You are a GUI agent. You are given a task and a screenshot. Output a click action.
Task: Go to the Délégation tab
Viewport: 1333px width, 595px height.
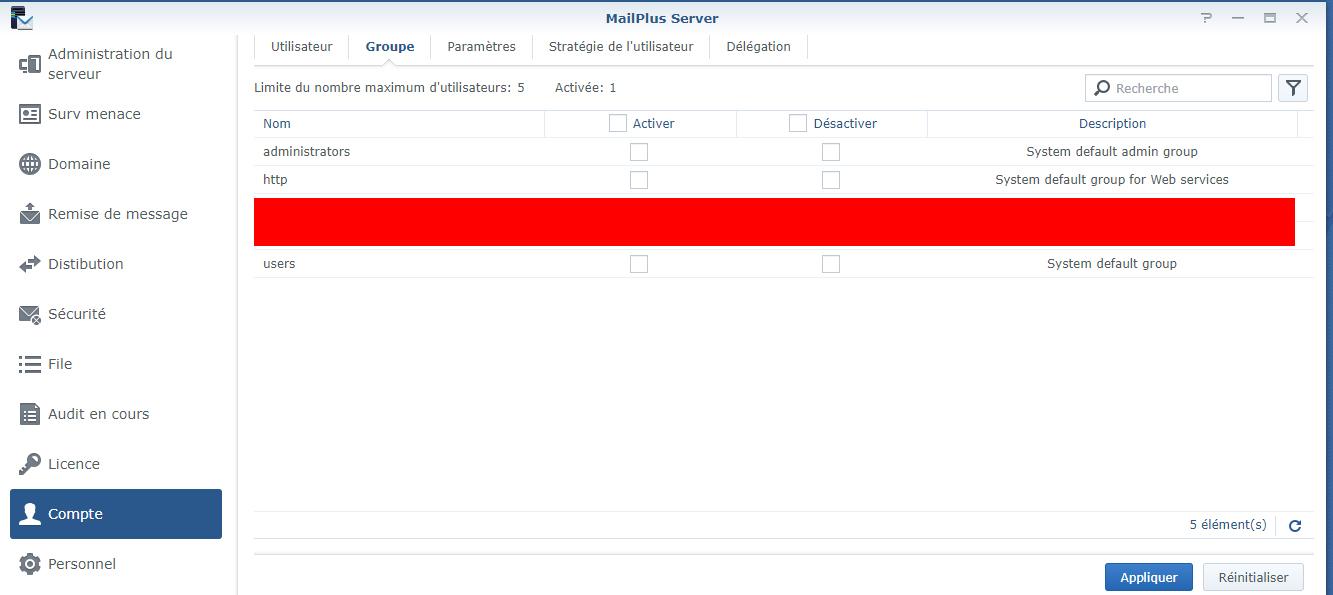tap(758, 47)
